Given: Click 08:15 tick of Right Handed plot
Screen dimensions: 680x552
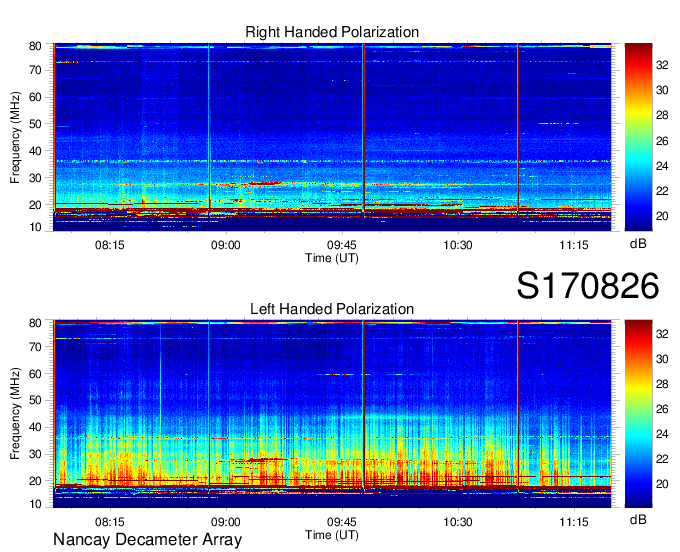Looking at the screenshot, I should point(109,245).
